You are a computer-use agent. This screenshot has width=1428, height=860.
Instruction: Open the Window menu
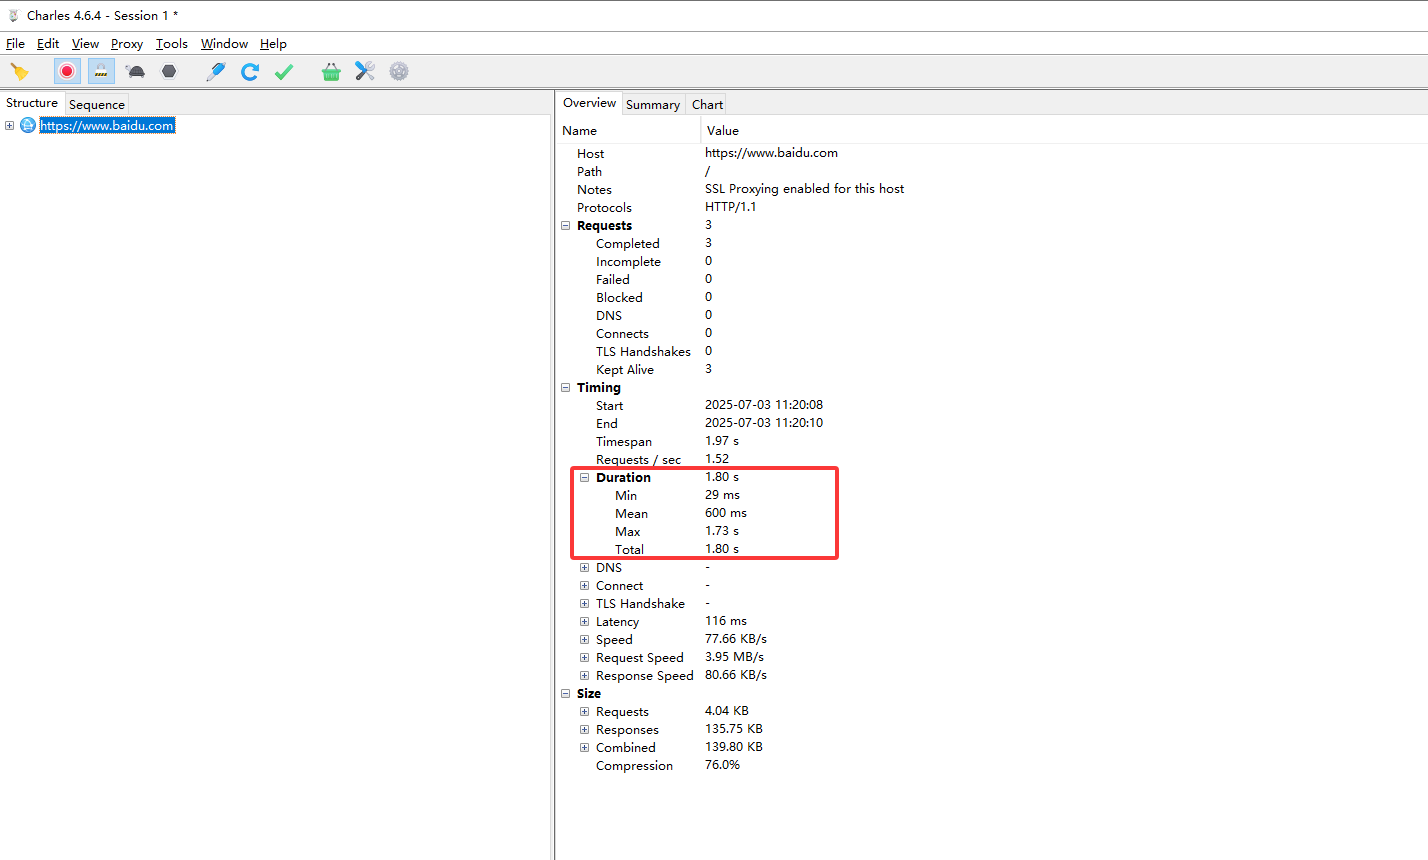point(224,44)
